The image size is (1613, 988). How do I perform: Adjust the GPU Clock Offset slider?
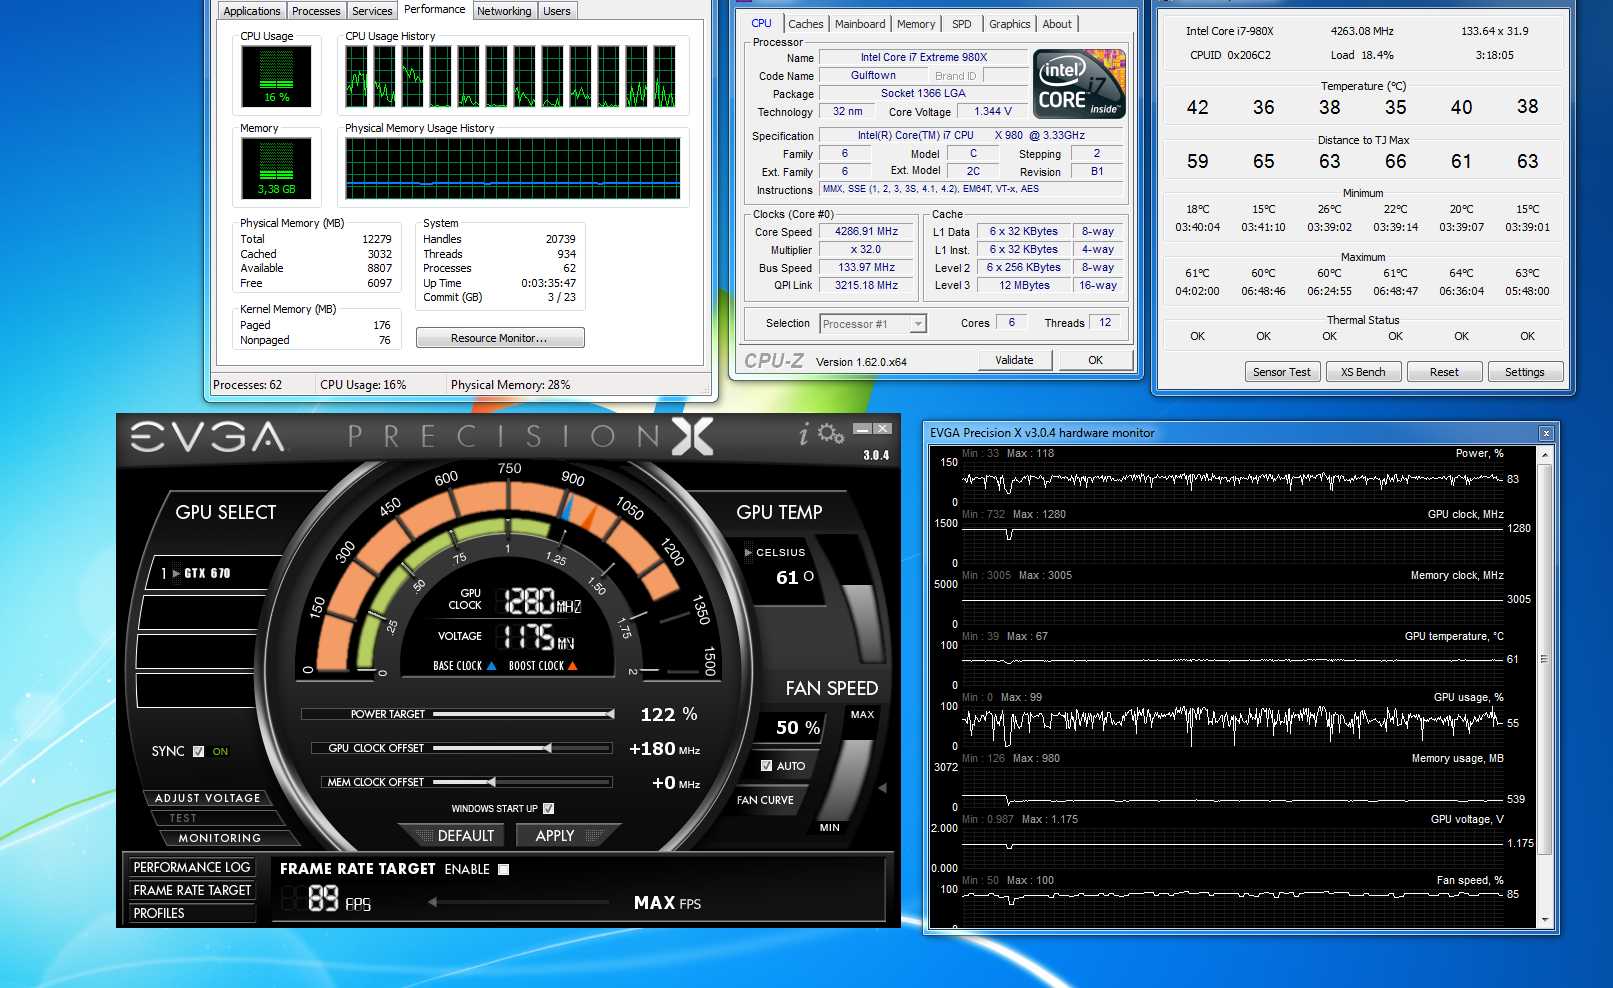tap(523, 748)
